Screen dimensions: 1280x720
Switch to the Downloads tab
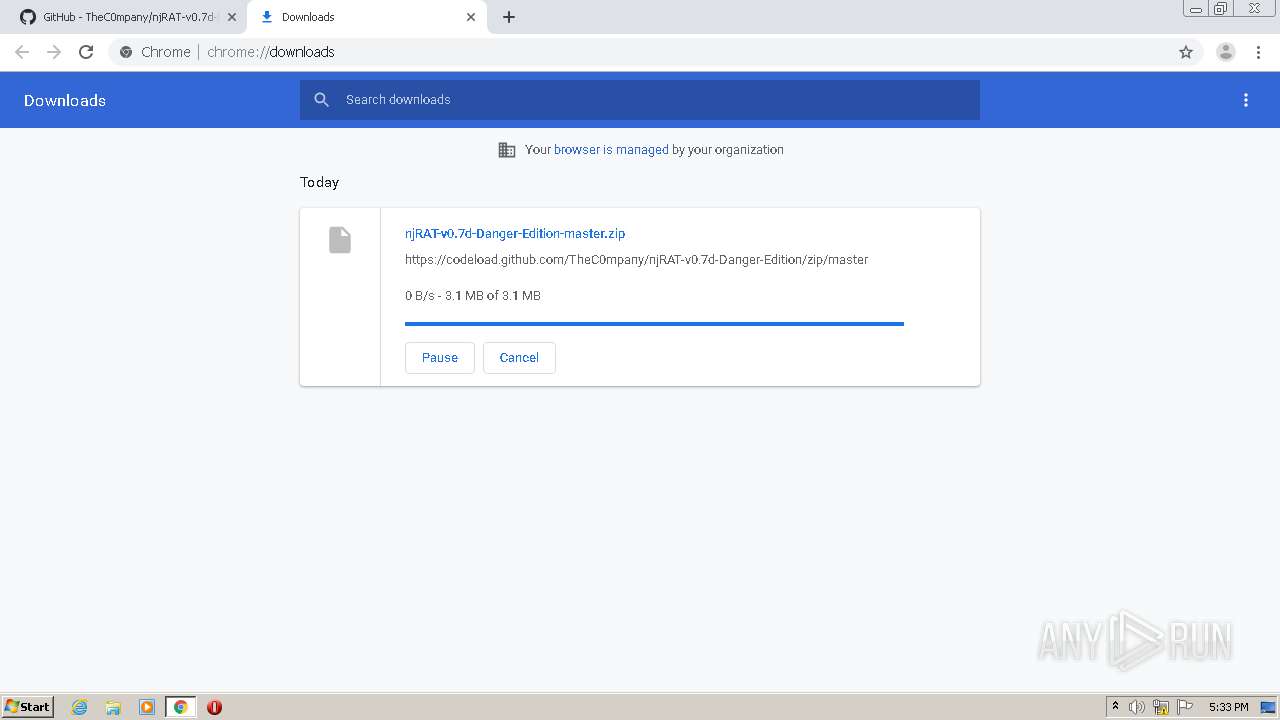click(x=366, y=17)
